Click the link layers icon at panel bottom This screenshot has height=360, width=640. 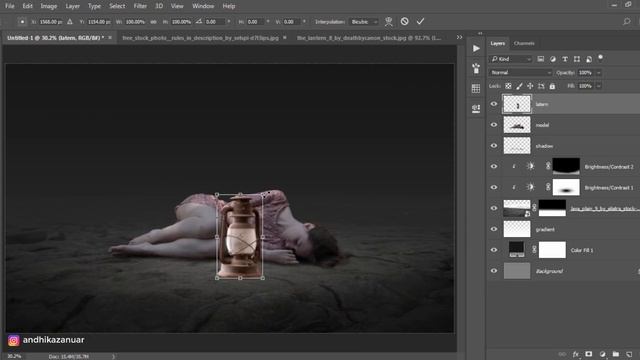point(562,354)
